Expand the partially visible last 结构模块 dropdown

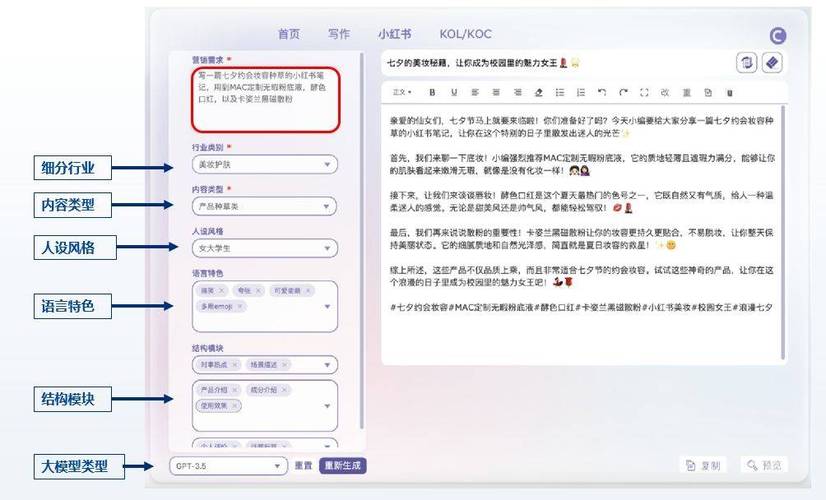[327, 446]
